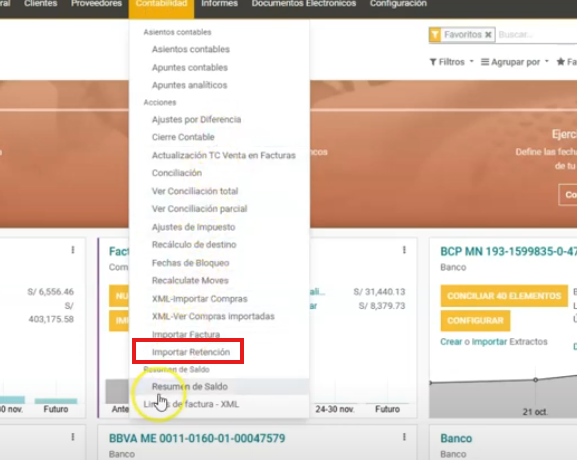
Task: Select Importar Factura entry
Action: 186,334
